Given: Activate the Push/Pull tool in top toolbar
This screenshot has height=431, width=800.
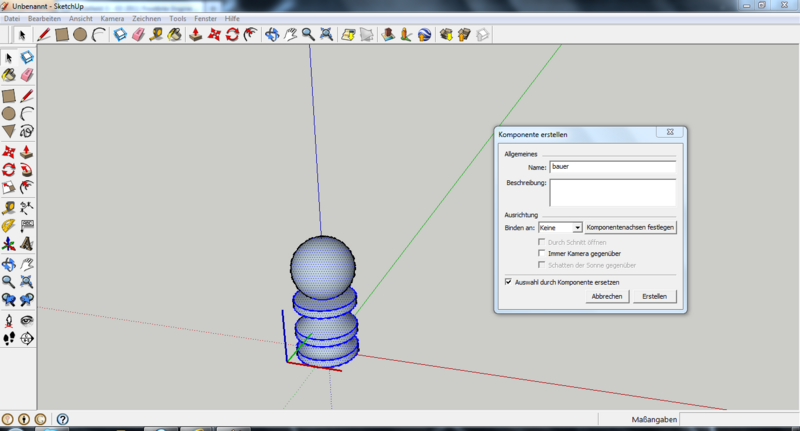Looking at the screenshot, I should [196, 35].
